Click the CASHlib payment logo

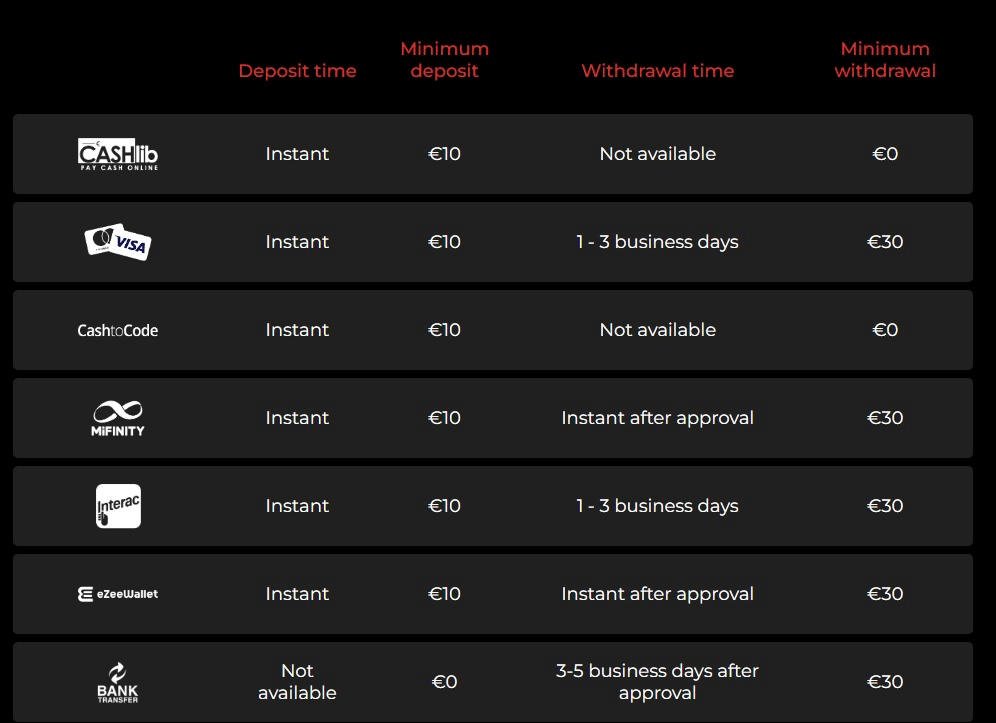118,154
